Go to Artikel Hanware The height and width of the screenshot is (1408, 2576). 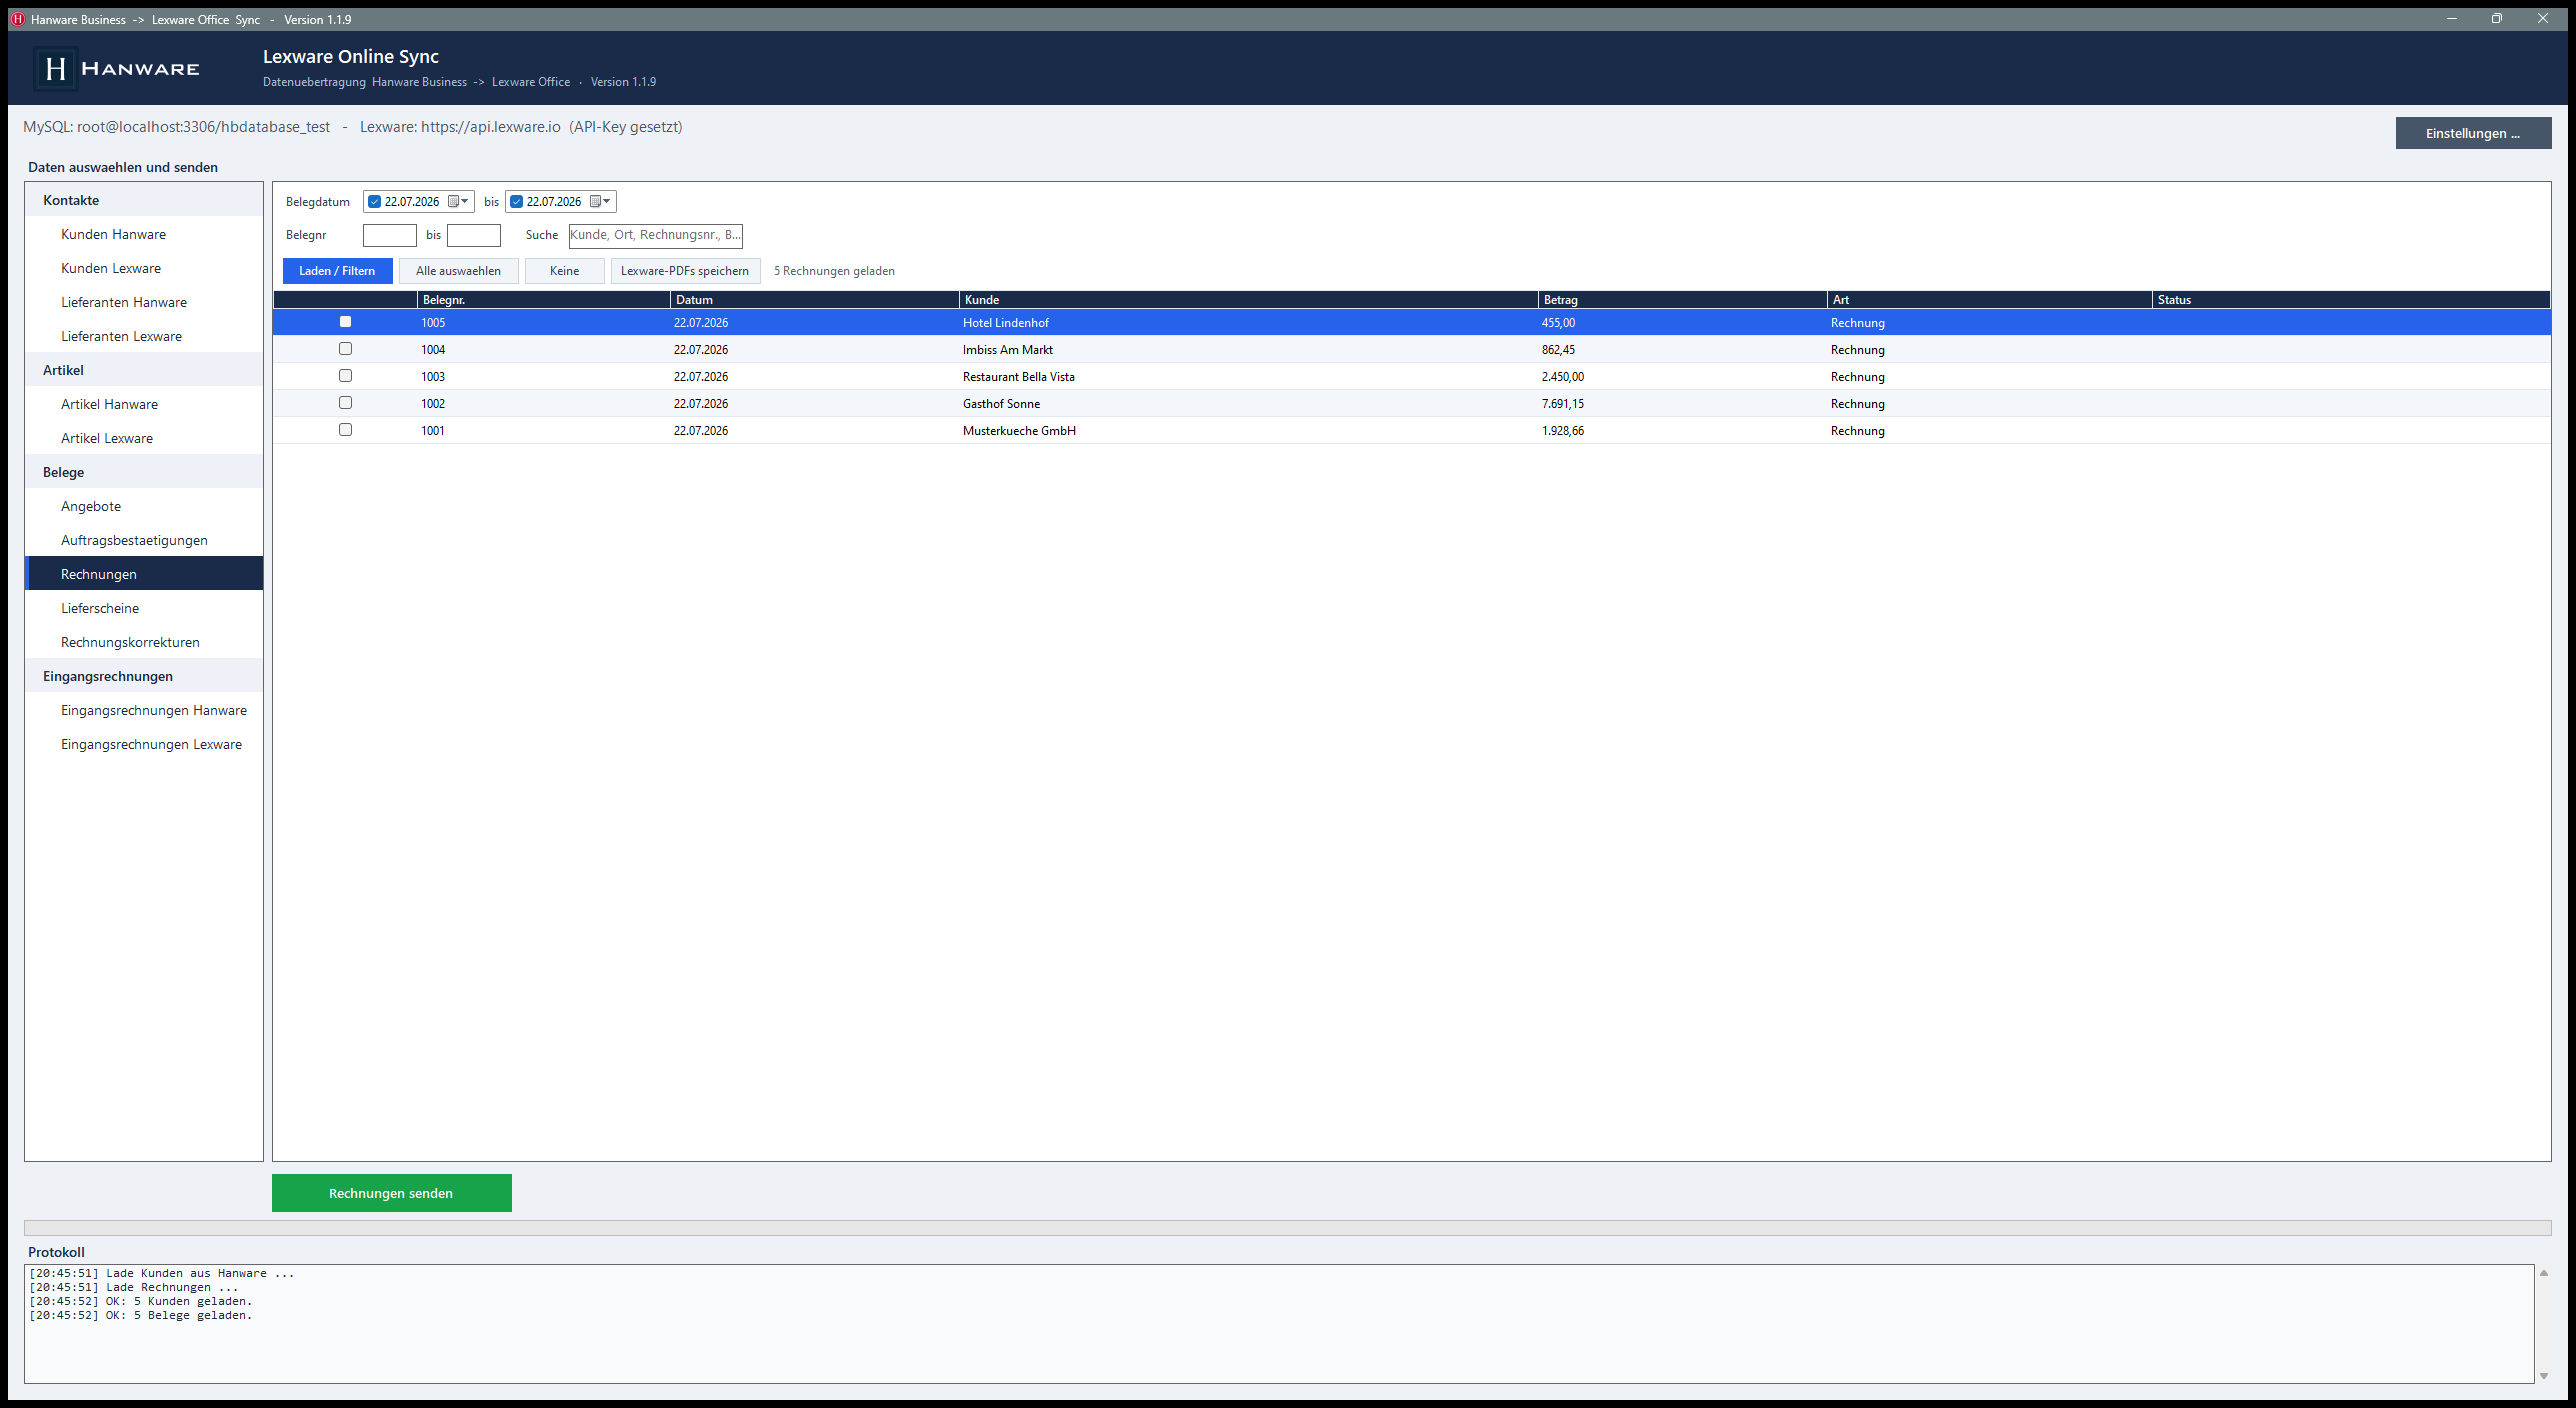[144, 404]
